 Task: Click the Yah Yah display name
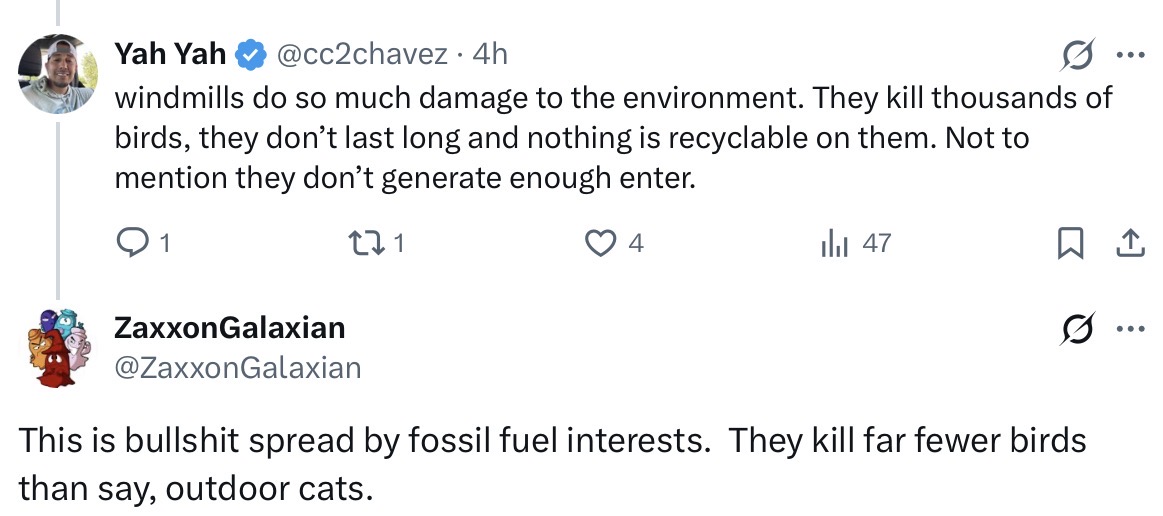tap(170, 54)
